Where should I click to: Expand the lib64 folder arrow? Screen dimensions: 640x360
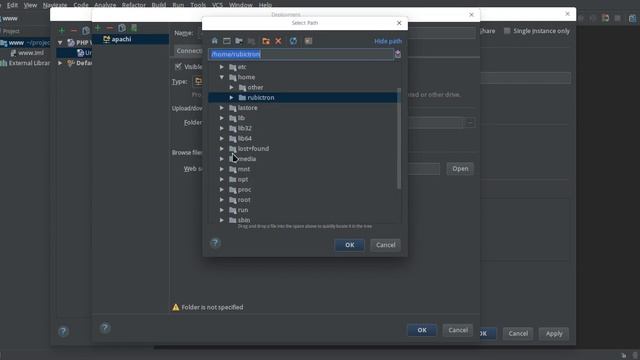(222, 138)
